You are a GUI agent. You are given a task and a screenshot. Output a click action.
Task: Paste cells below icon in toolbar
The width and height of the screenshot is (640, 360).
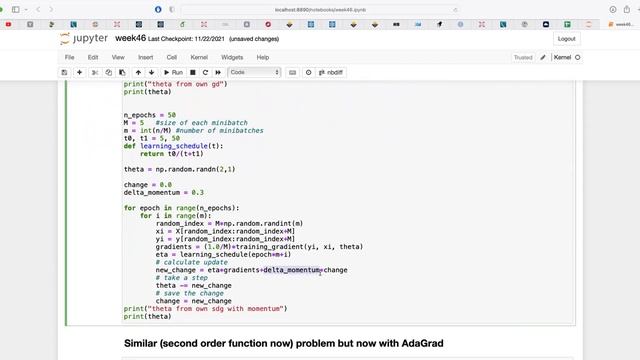tap(122, 72)
